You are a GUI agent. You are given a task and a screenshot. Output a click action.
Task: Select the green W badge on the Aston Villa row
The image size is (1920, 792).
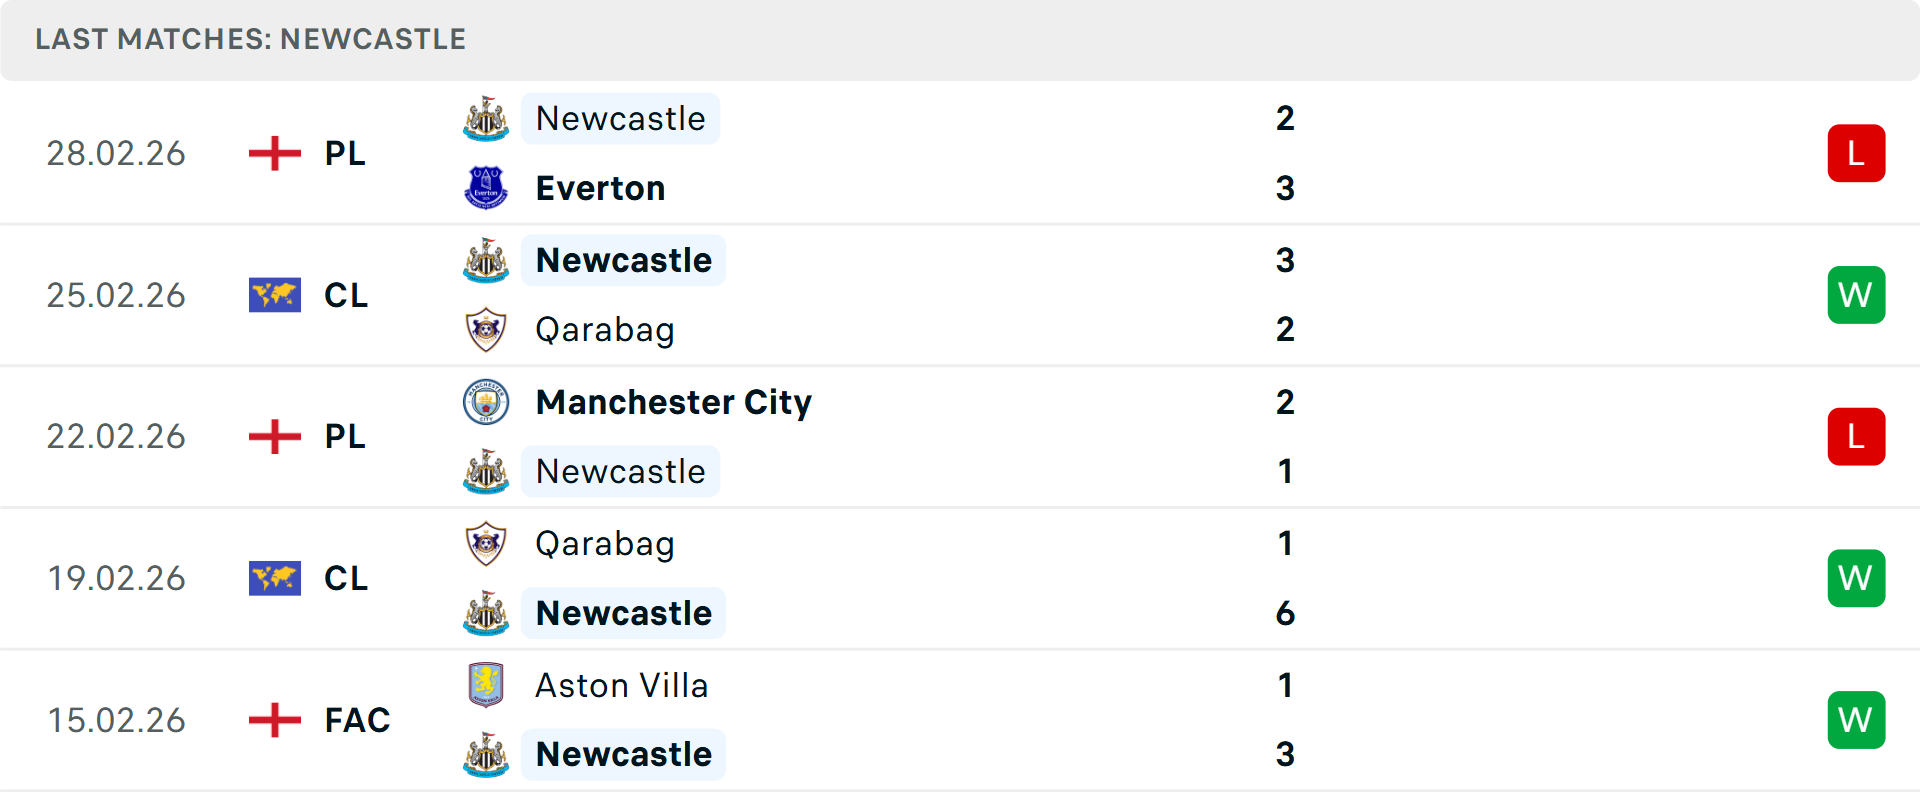point(1856,720)
